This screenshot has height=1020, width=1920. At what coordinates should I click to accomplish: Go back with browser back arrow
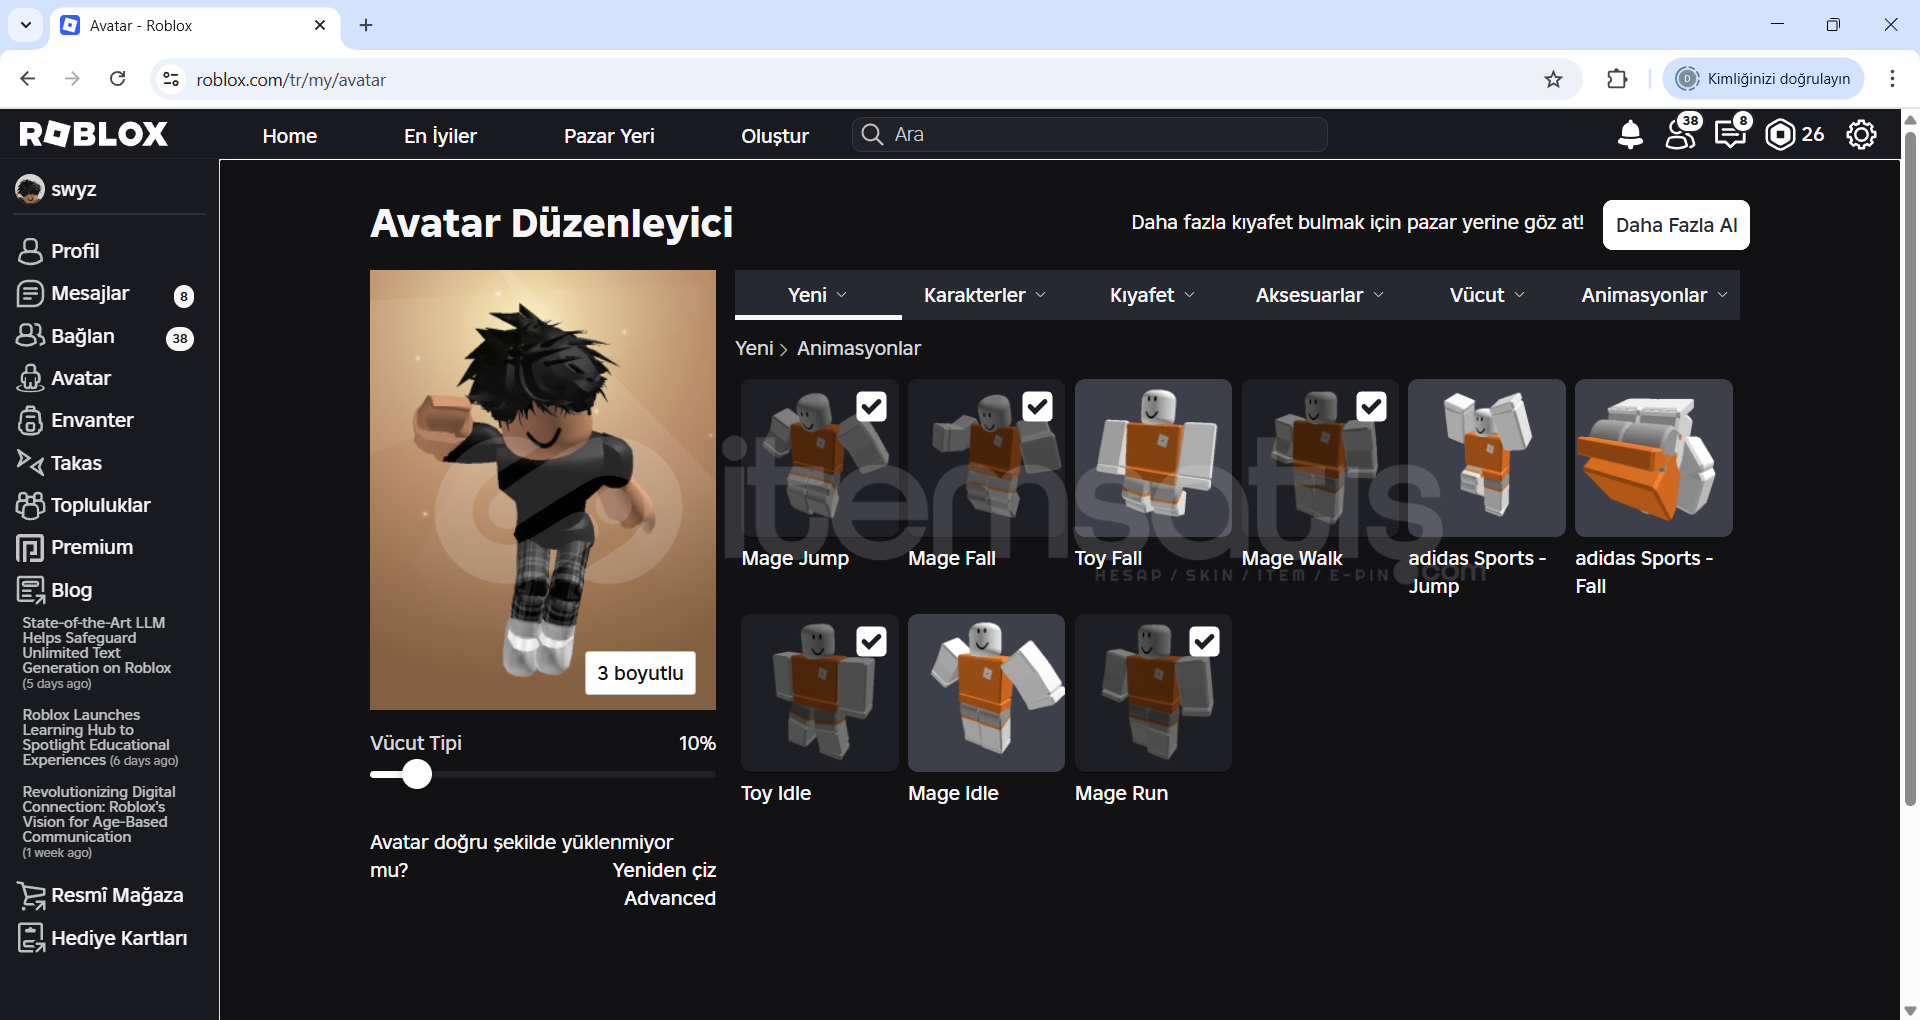(28, 79)
